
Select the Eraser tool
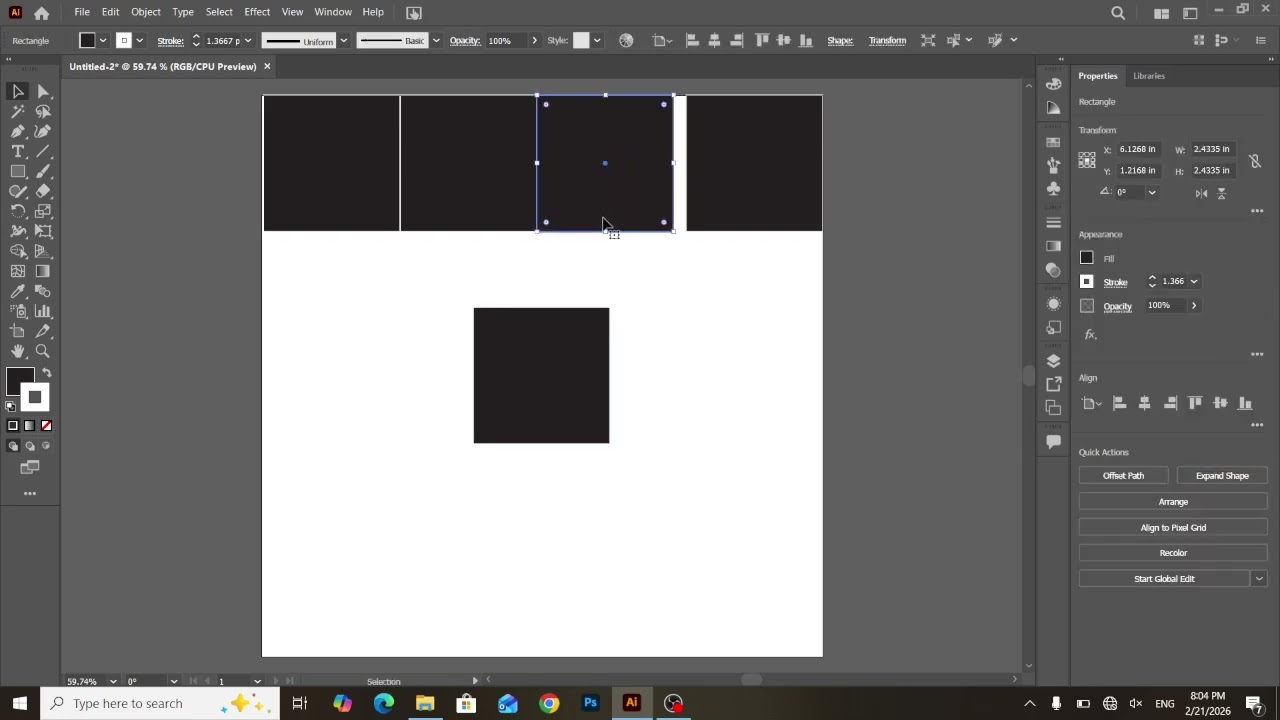coord(43,191)
